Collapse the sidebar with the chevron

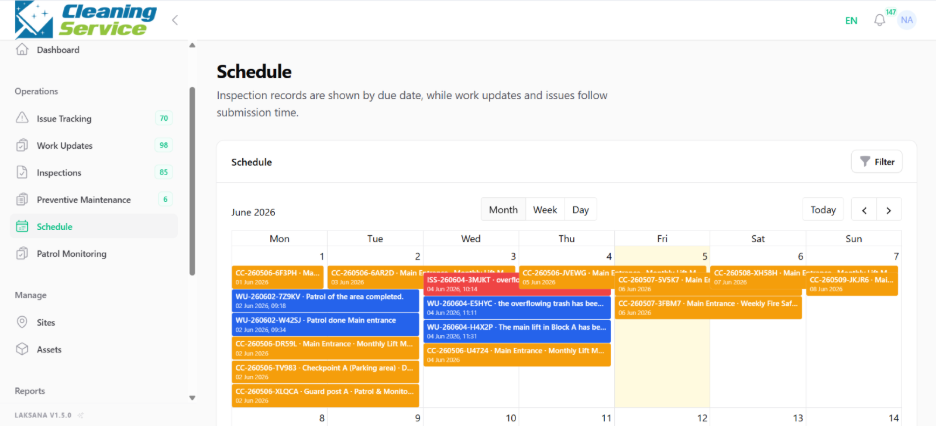click(175, 20)
